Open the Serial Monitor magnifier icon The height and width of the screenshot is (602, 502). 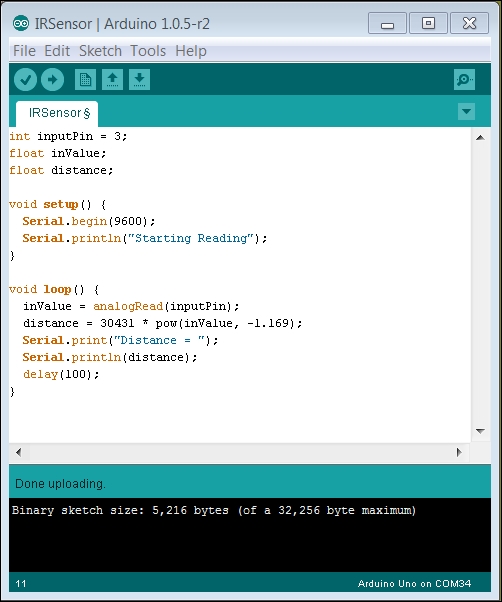[x=464, y=80]
